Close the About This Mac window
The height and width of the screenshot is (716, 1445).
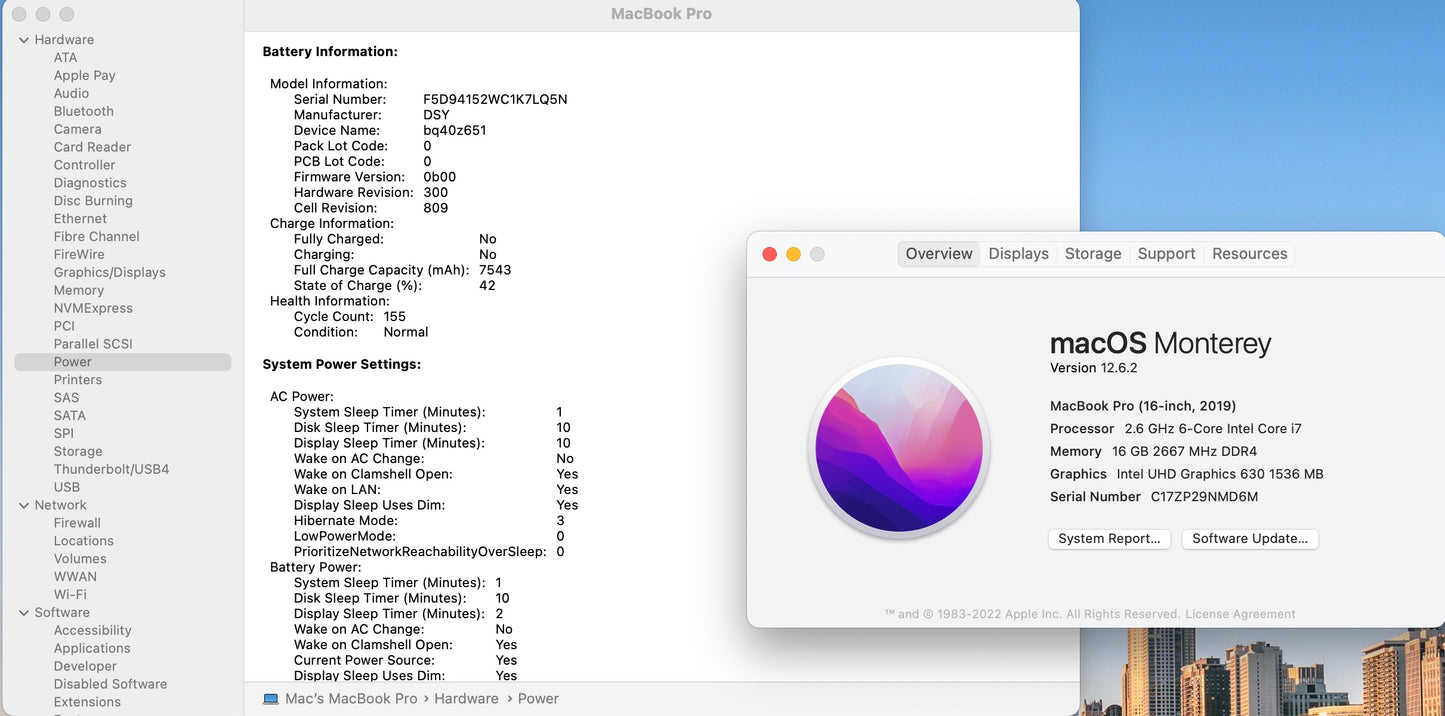point(769,254)
